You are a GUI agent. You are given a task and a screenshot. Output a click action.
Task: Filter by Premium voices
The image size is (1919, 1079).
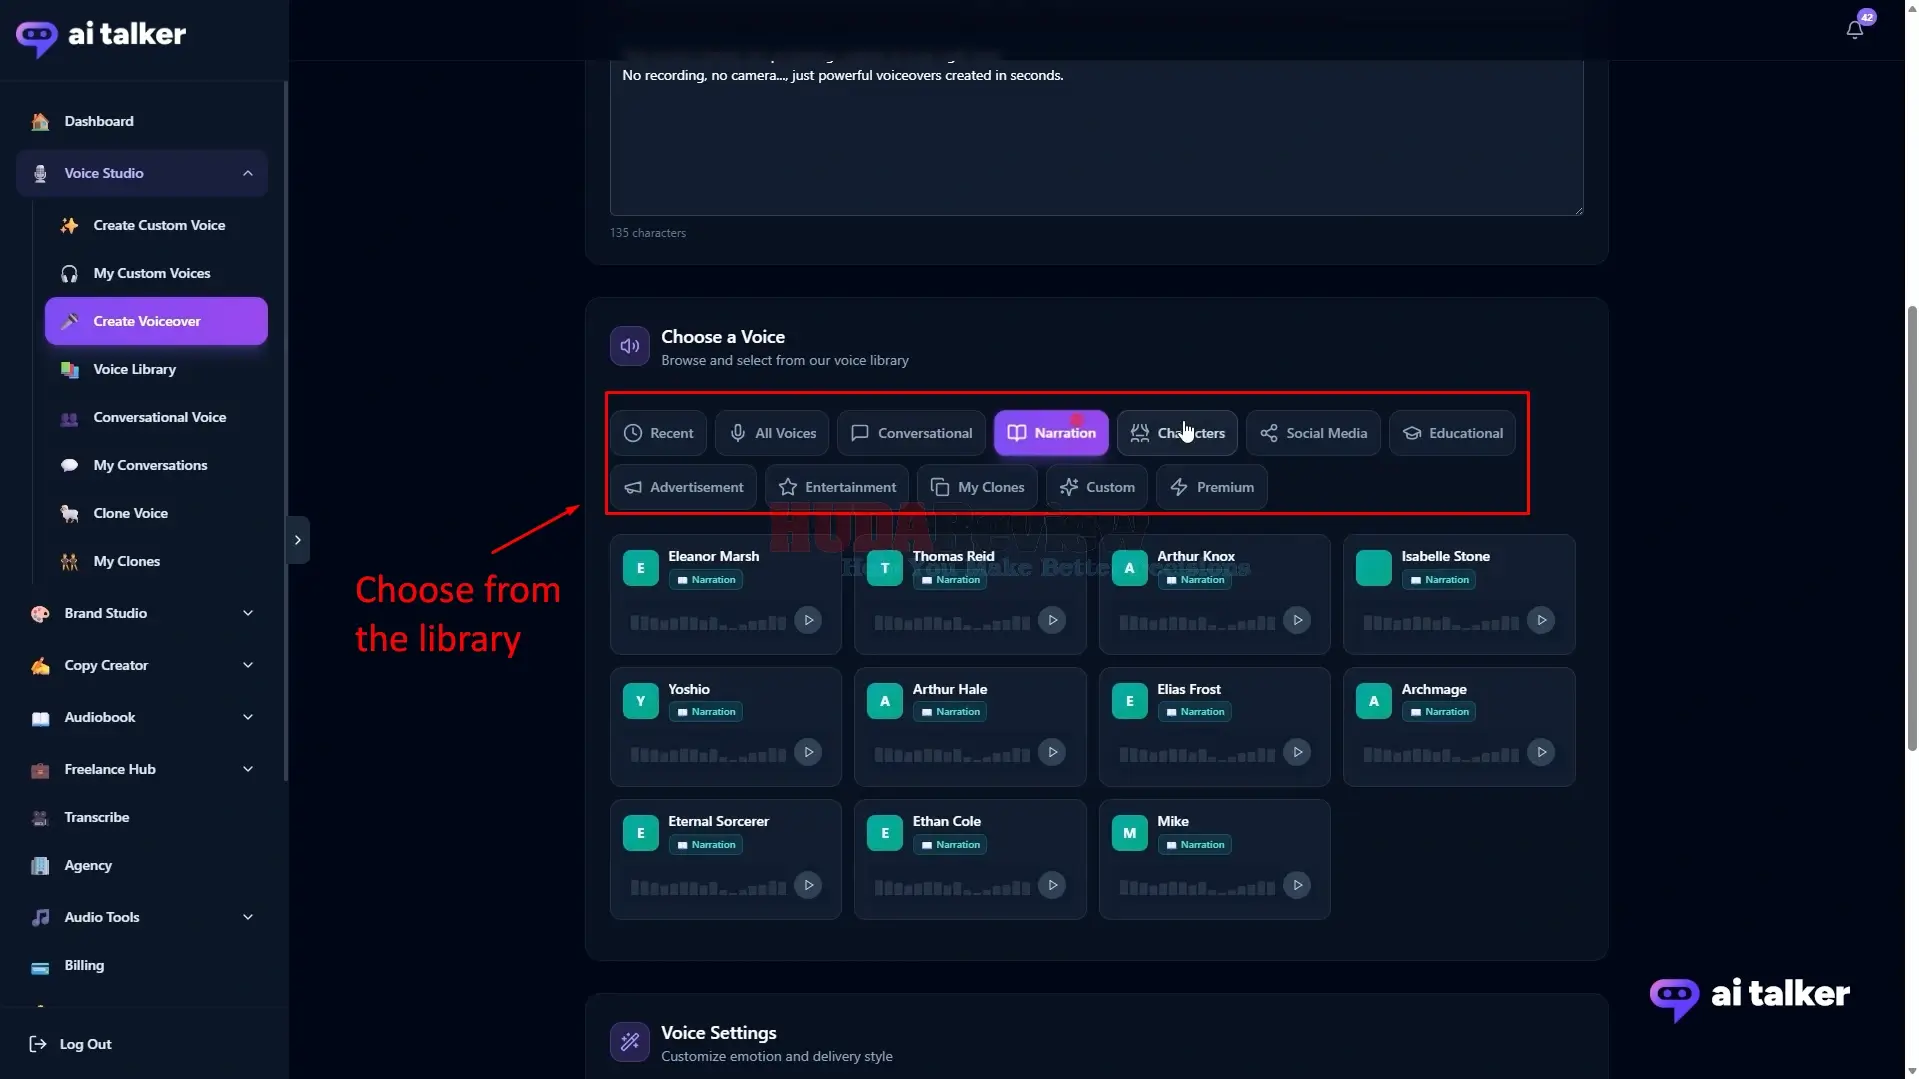[1212, 487]
